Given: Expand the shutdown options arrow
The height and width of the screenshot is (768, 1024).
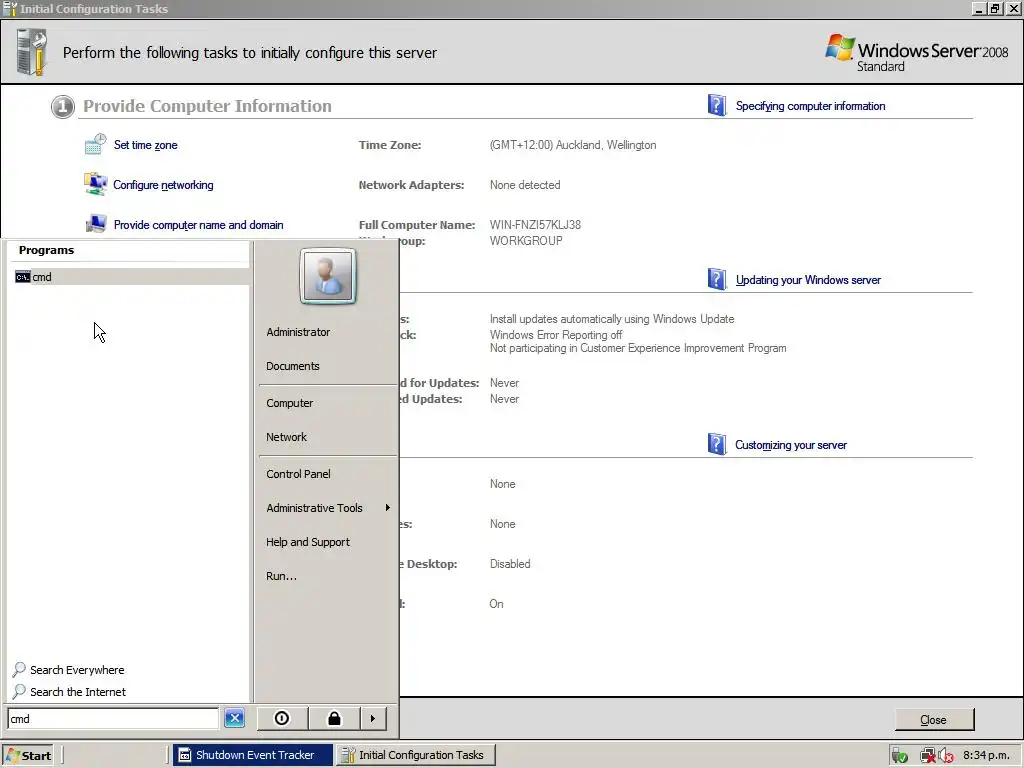Looking at the screenshot, I should coord(373,718).
